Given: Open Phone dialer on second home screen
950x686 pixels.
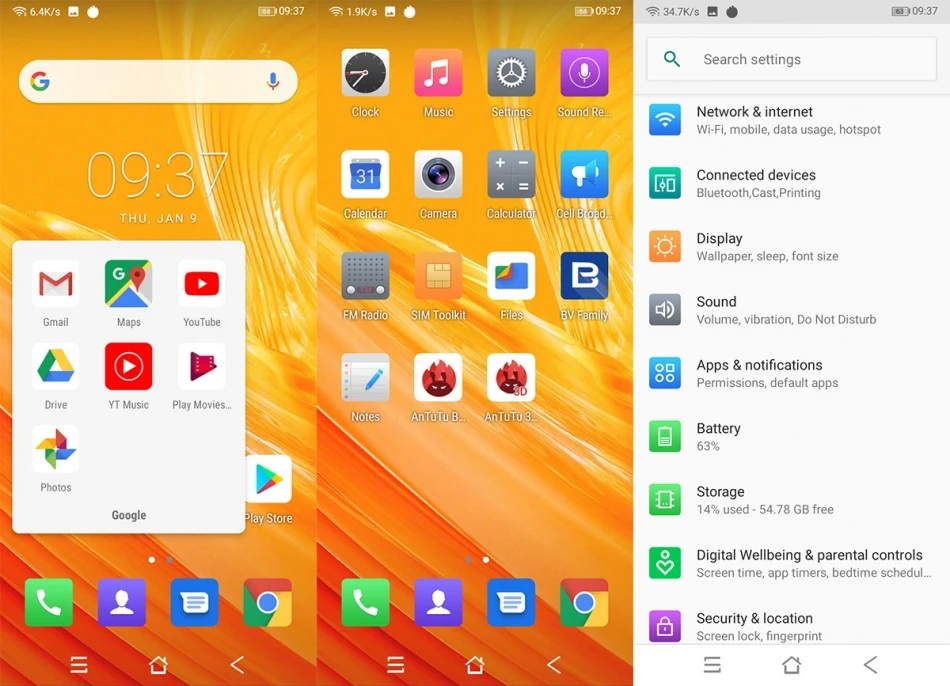Looking at the screenshot, I should pyautogui.click(x=365, y=602).
